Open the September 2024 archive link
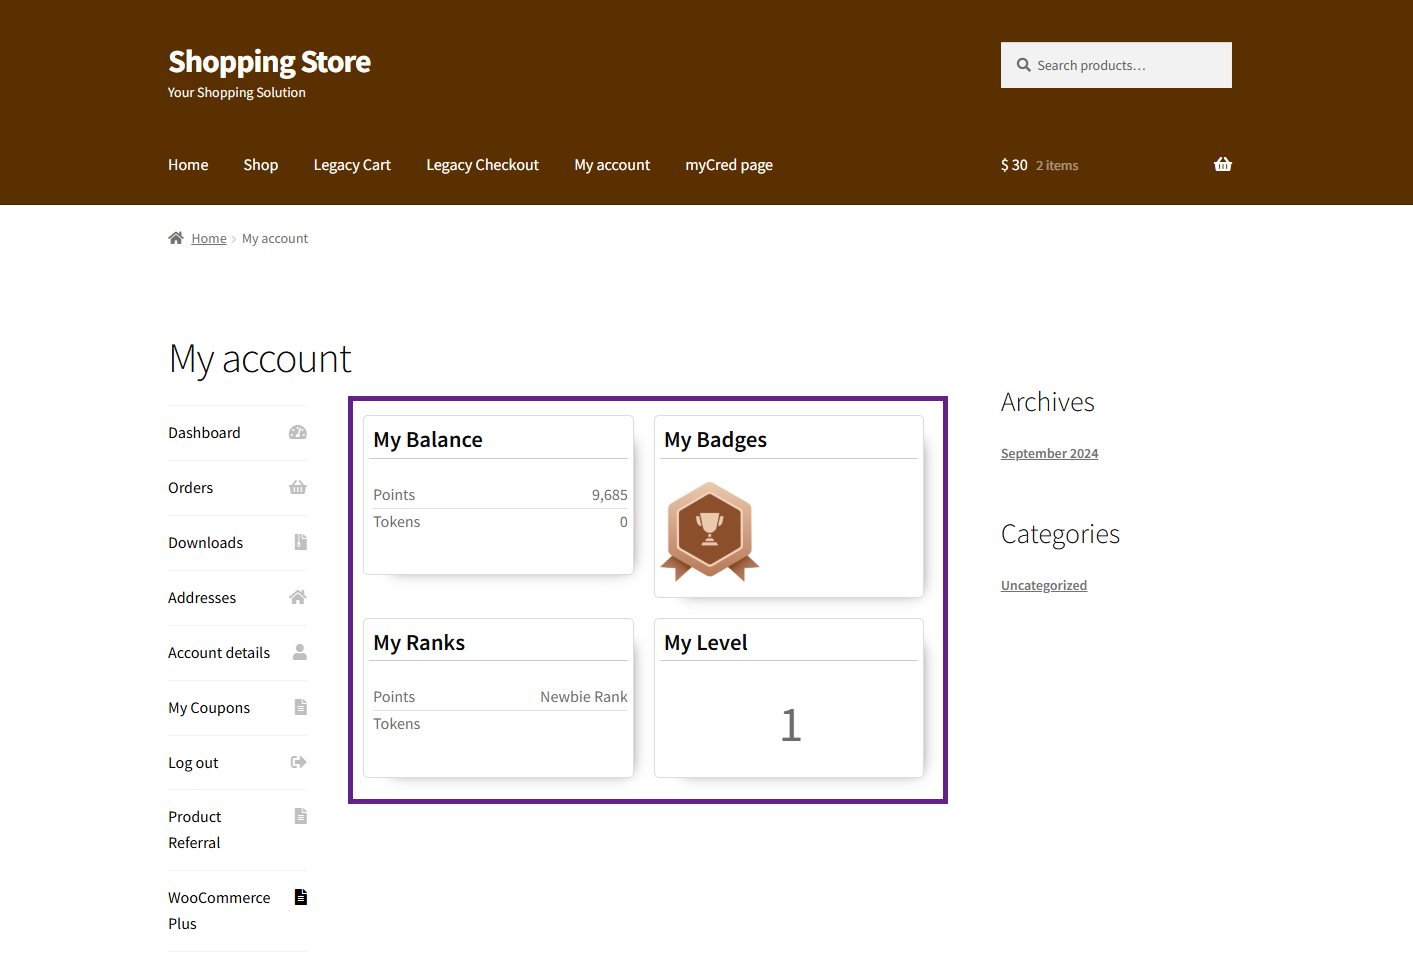This screenshot has width=1413, height=956. pos(1049,454)
